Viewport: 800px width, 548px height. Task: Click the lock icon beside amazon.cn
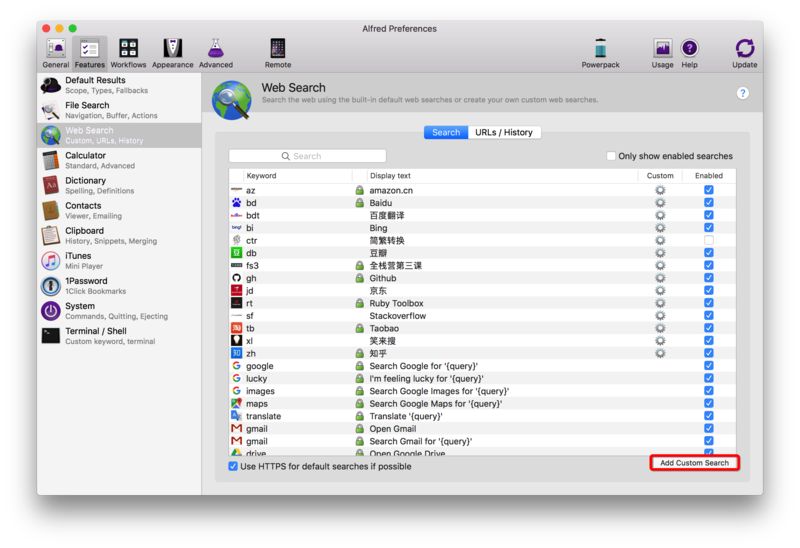360,190
